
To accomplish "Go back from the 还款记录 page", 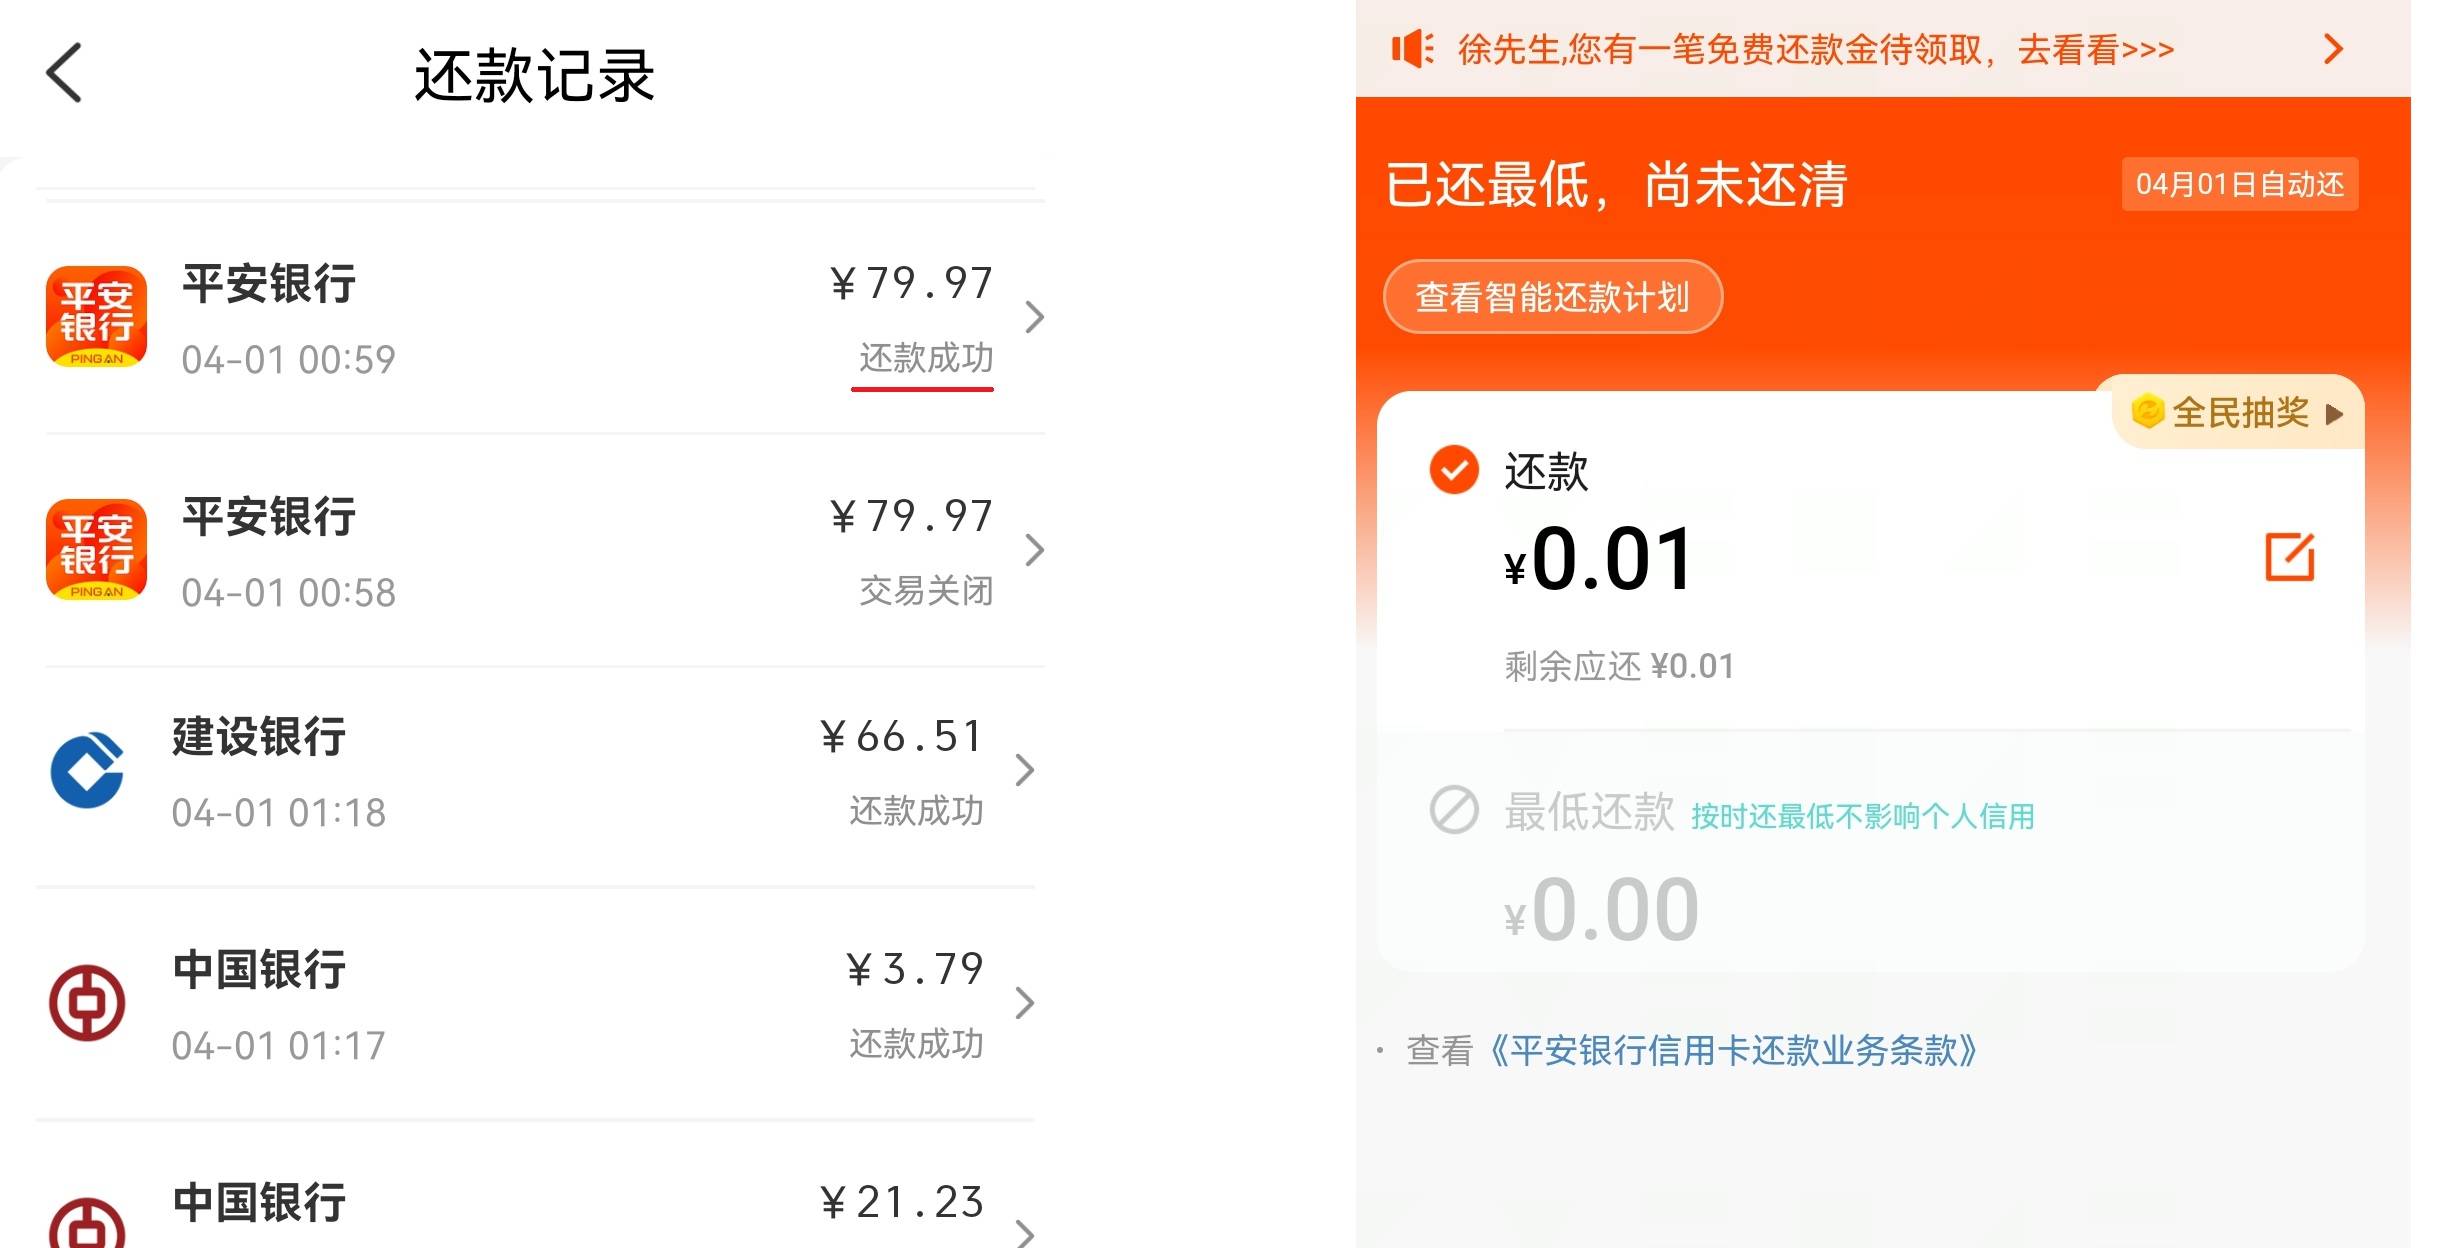I will (x=64, y=73).
